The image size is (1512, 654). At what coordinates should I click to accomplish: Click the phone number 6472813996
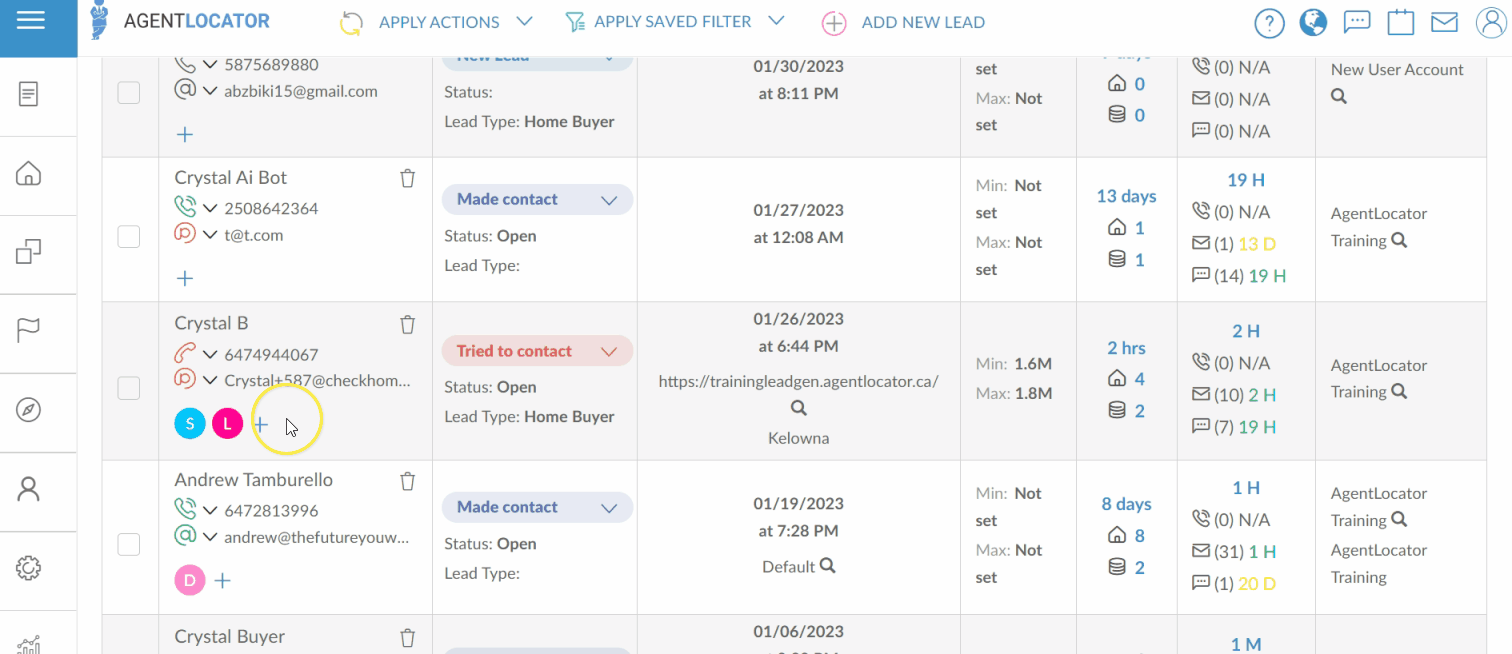pos(271,511)
